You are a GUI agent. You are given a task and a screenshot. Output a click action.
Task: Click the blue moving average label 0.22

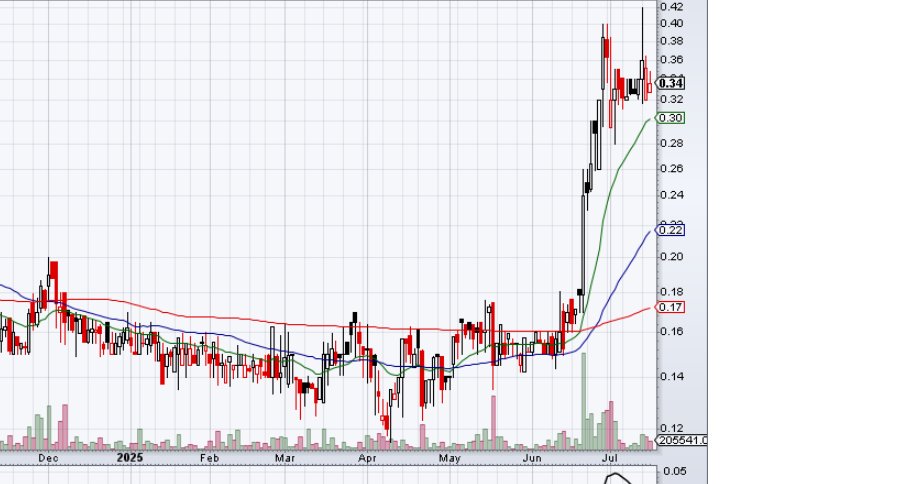coord(671,230)
